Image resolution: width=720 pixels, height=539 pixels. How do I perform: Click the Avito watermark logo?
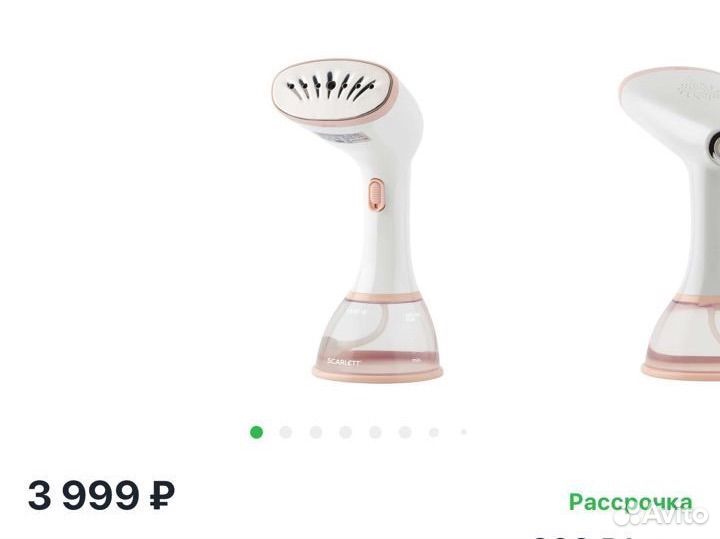661,516
